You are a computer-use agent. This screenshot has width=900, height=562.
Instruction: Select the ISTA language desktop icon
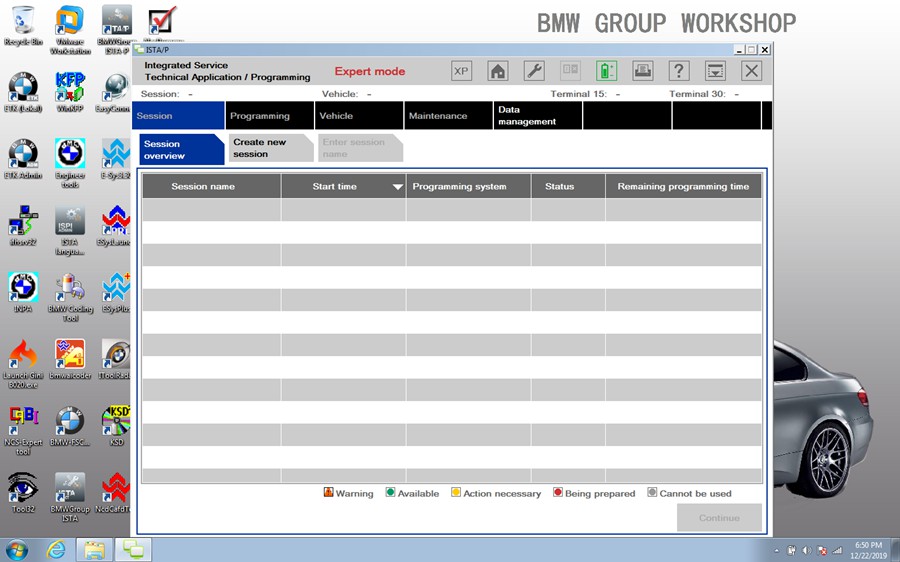[70, 230]
